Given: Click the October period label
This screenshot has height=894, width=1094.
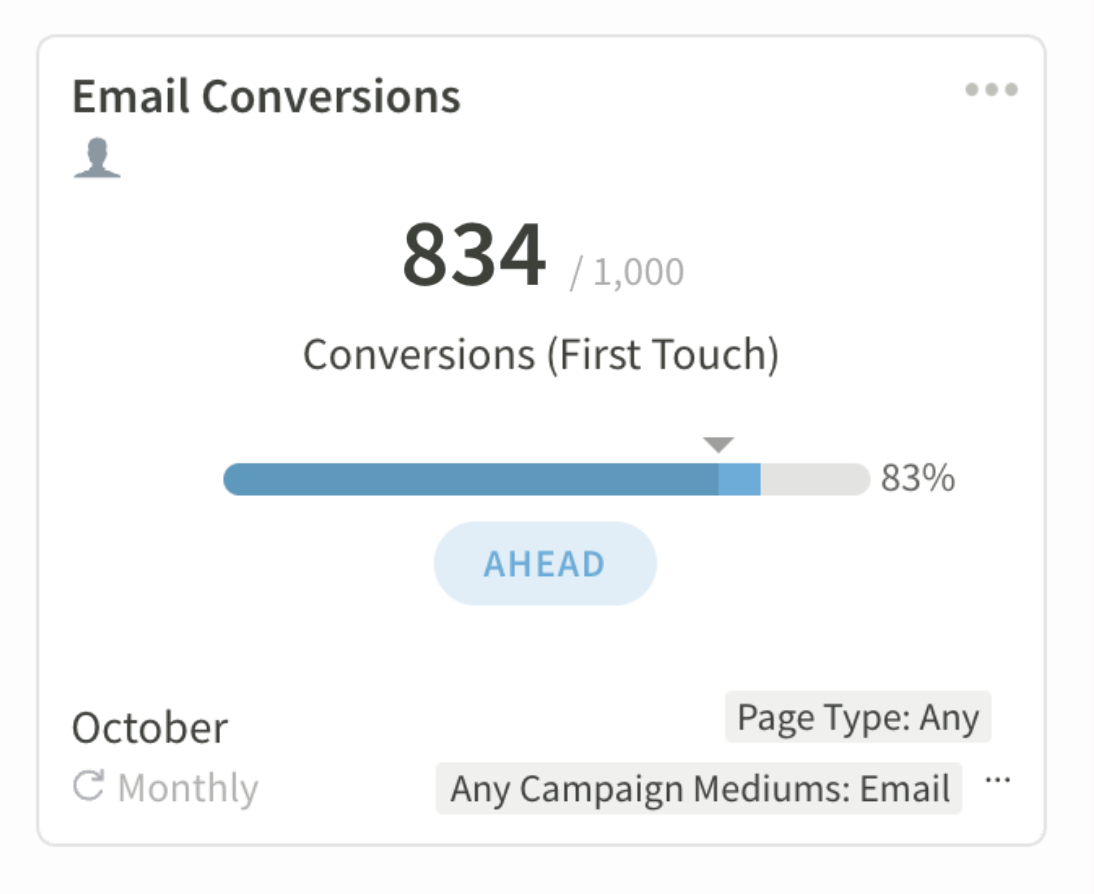Looking at the screenshot, I should click(x=150, y=728).
